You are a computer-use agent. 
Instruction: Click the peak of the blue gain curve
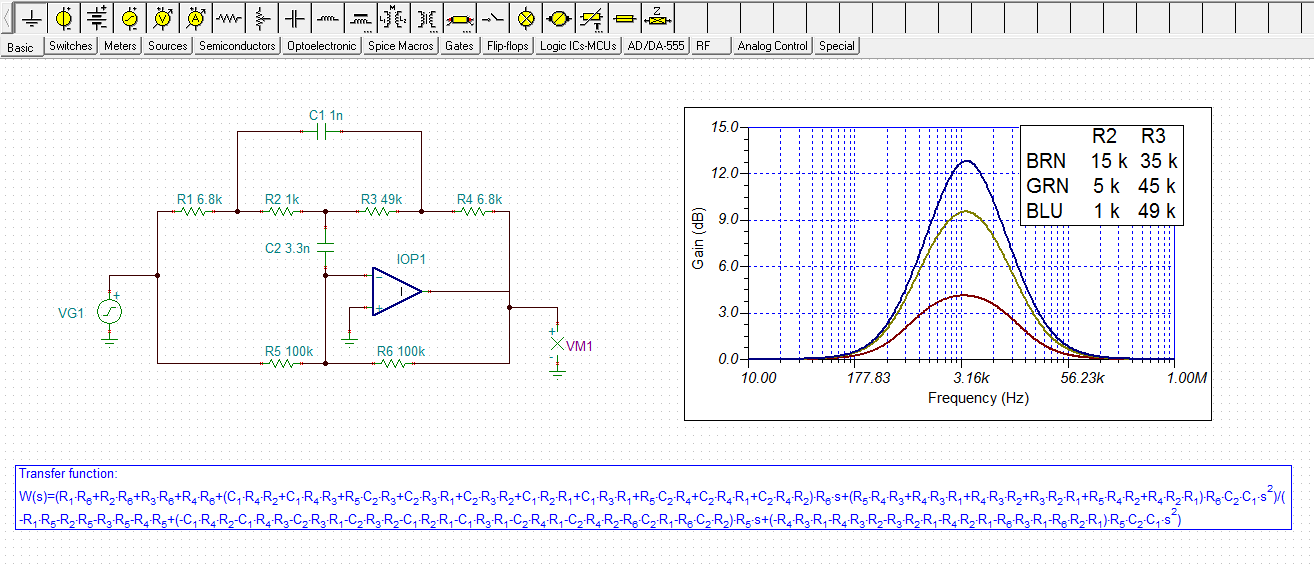coord(965,160)
